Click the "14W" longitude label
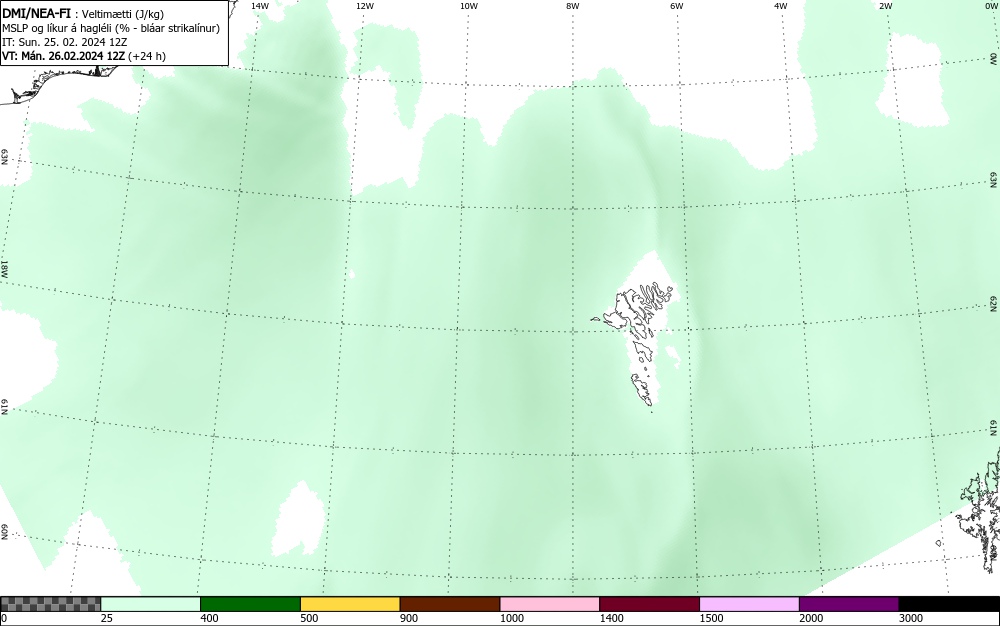 click(260, 6)
